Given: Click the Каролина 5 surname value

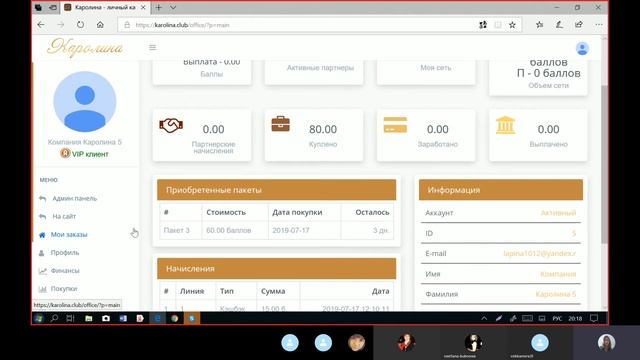Looking at the screenshot, I should click(x=556, y=294).
